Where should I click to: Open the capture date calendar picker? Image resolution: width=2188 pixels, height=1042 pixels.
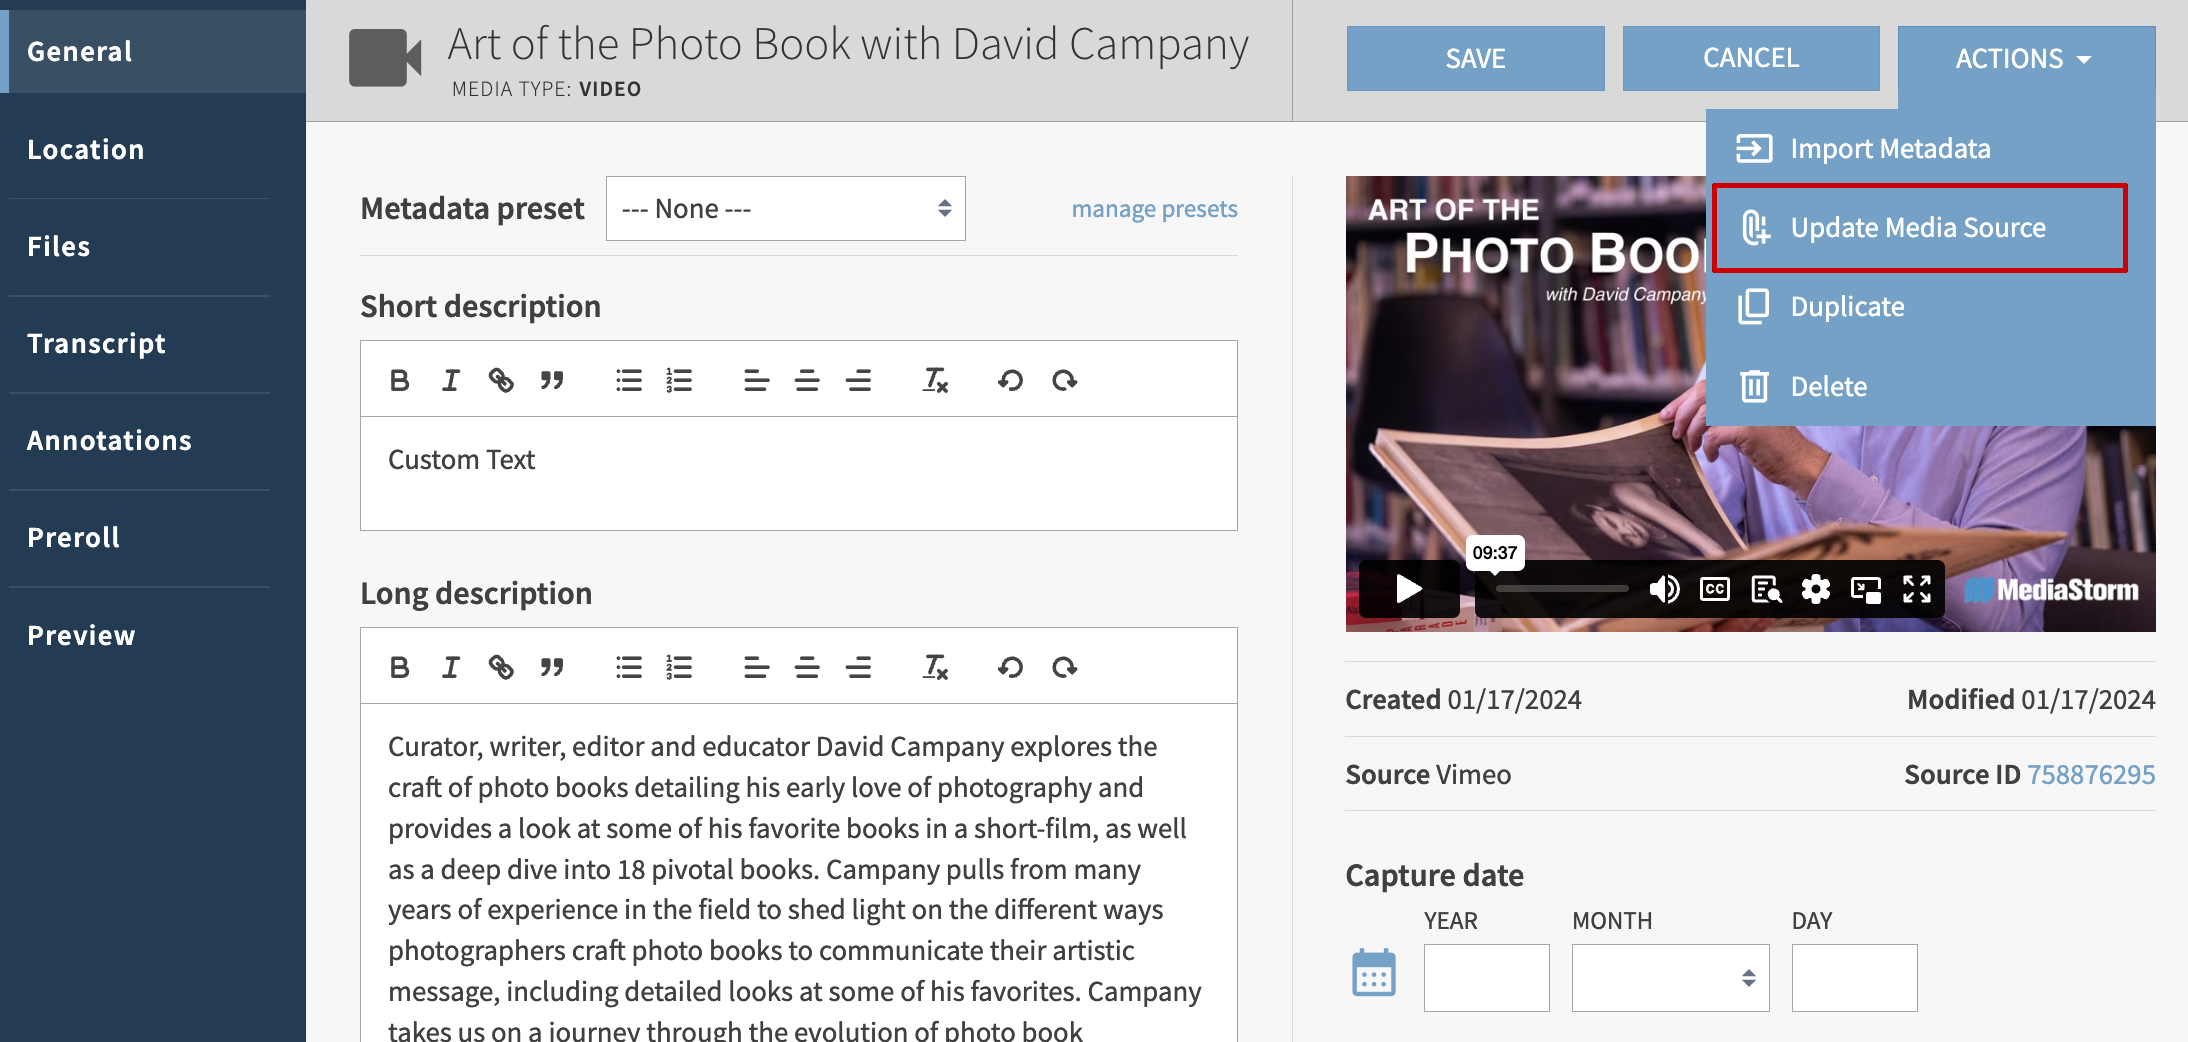pos(1373,974)
